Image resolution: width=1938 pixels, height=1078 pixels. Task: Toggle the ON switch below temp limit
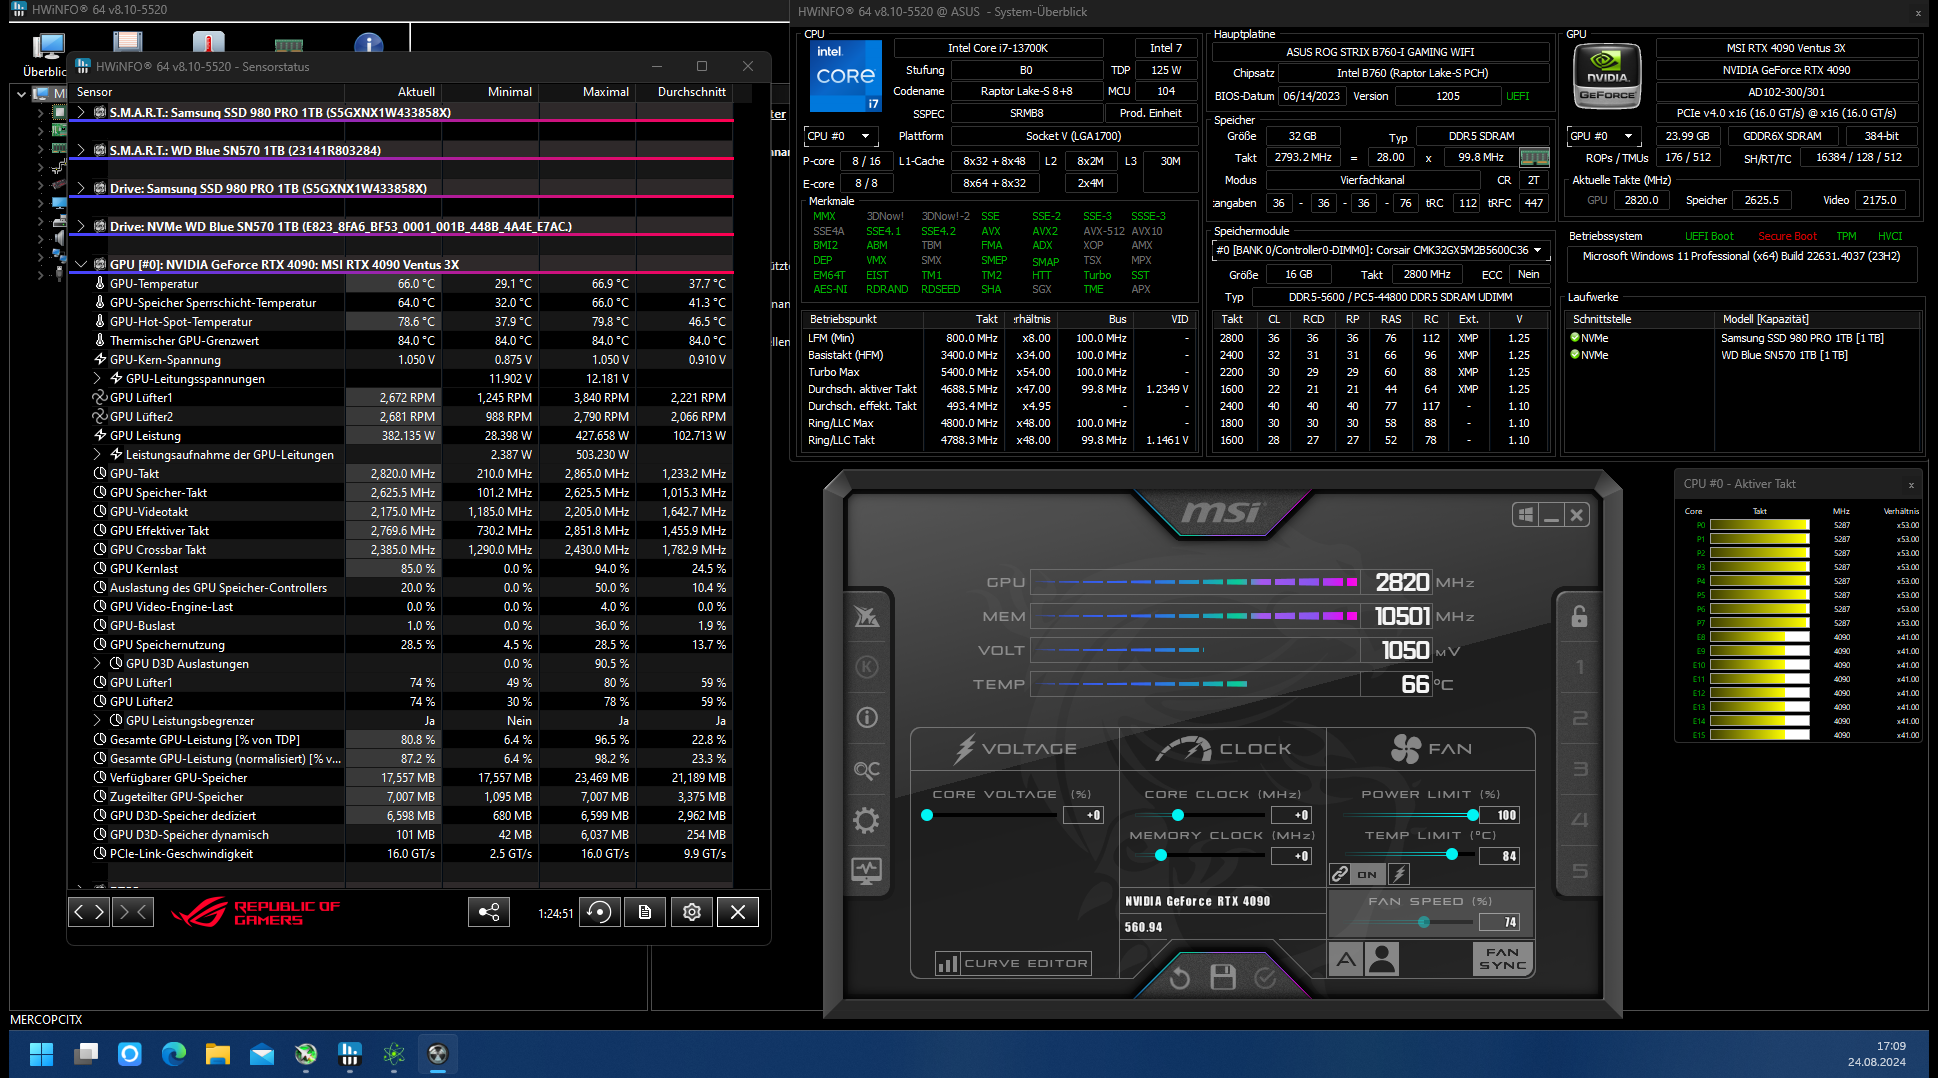[x=1367, y=874]
